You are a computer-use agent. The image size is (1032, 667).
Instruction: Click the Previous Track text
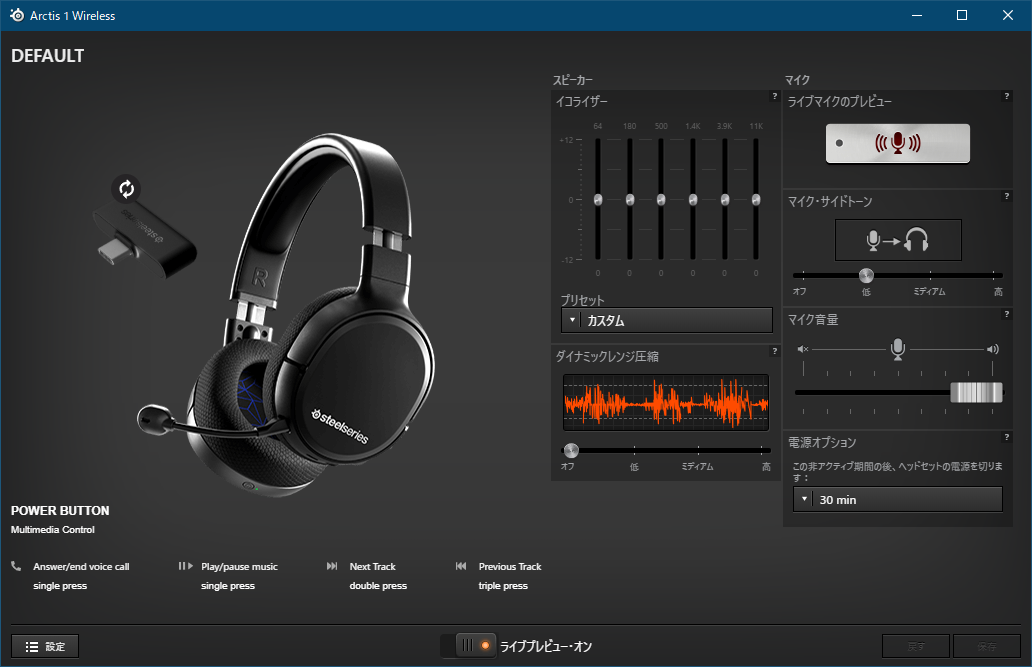tap(510, 566)
